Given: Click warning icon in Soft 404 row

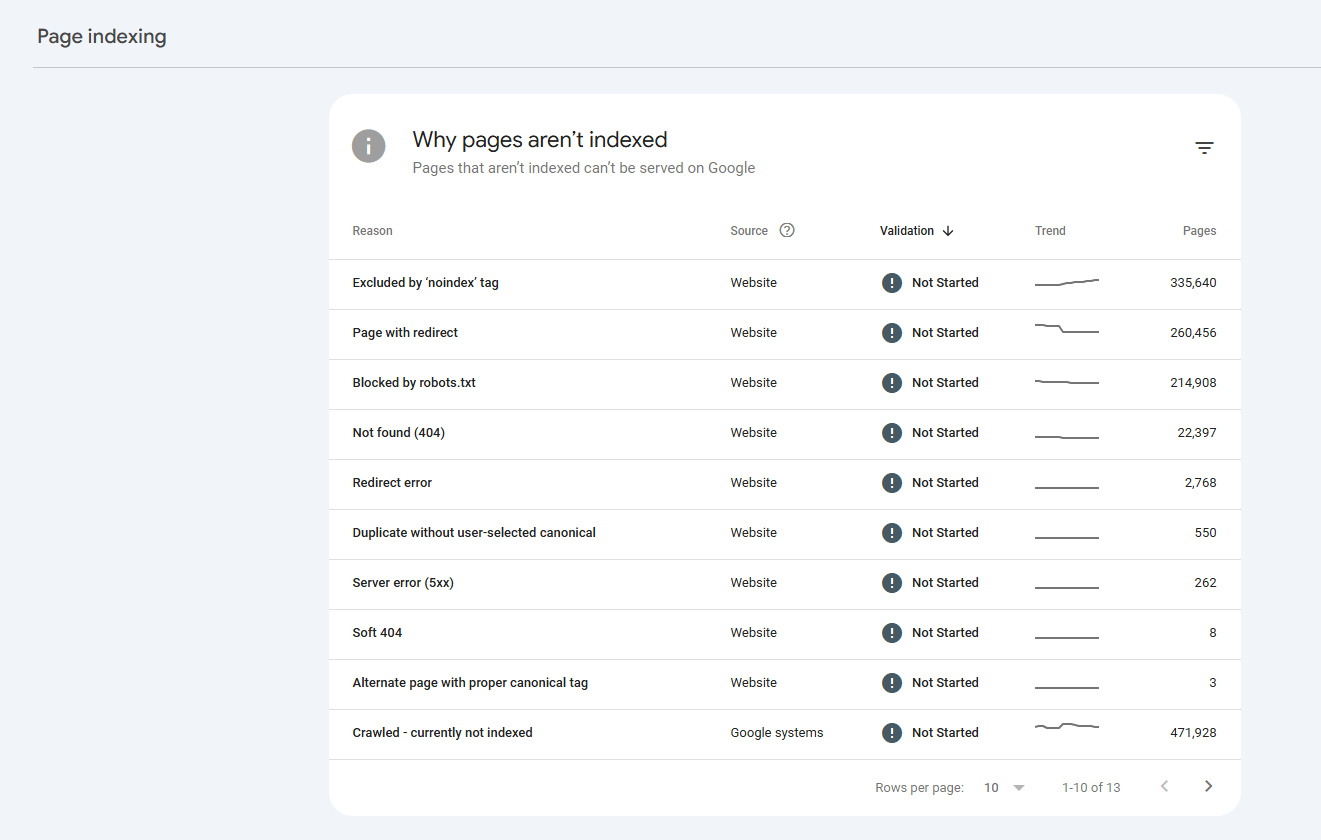Looking at the screenshot, I should [892, 633].
